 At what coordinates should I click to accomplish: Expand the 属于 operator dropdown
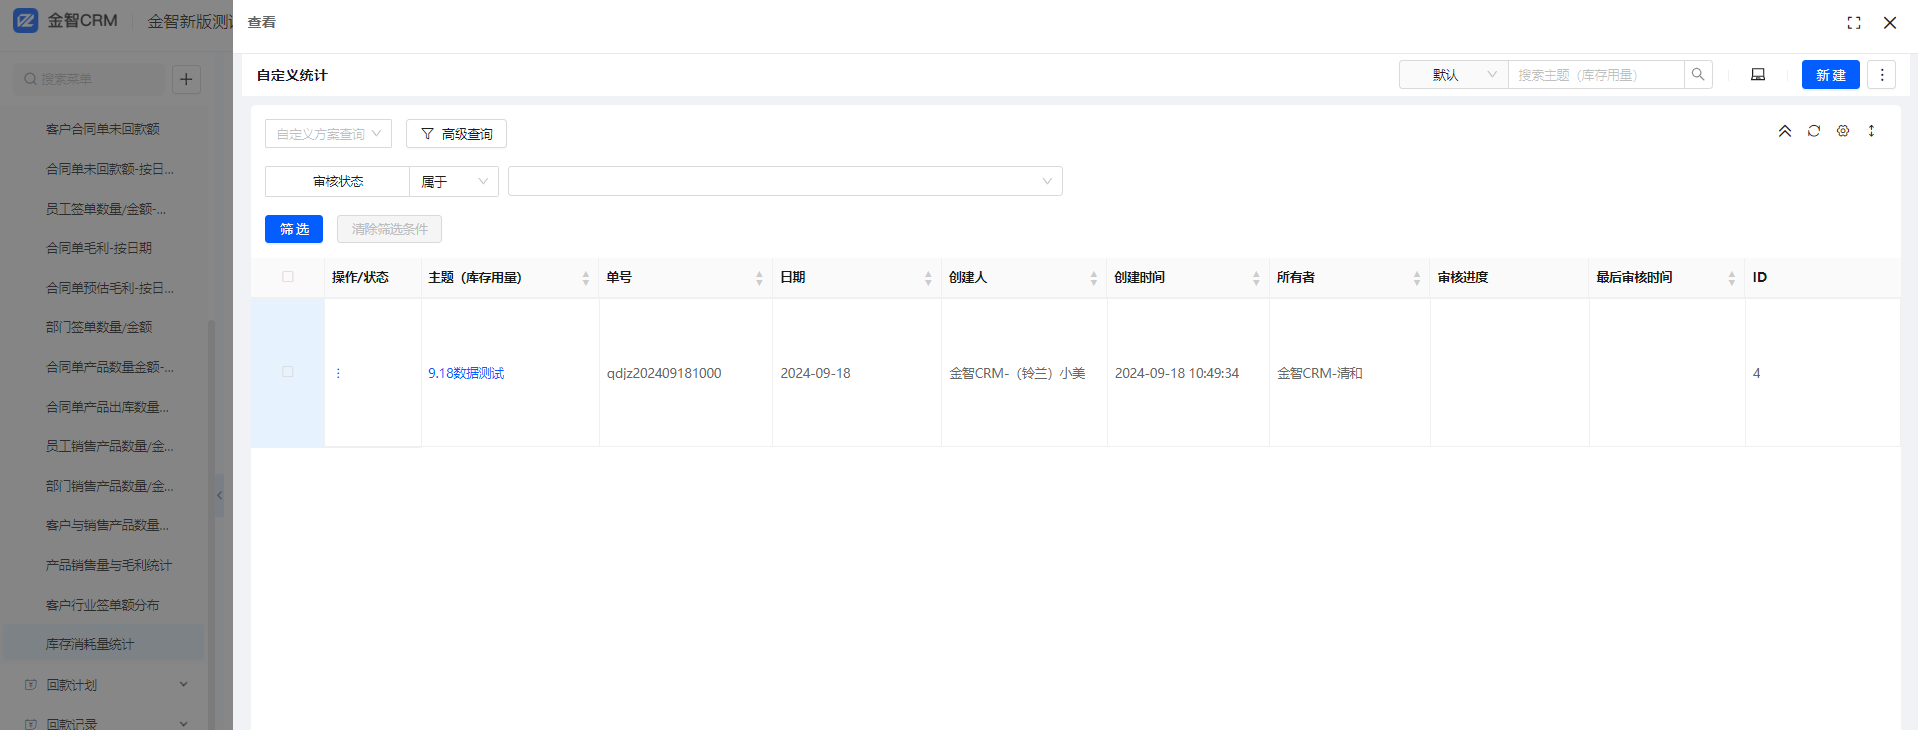(454, 182)
